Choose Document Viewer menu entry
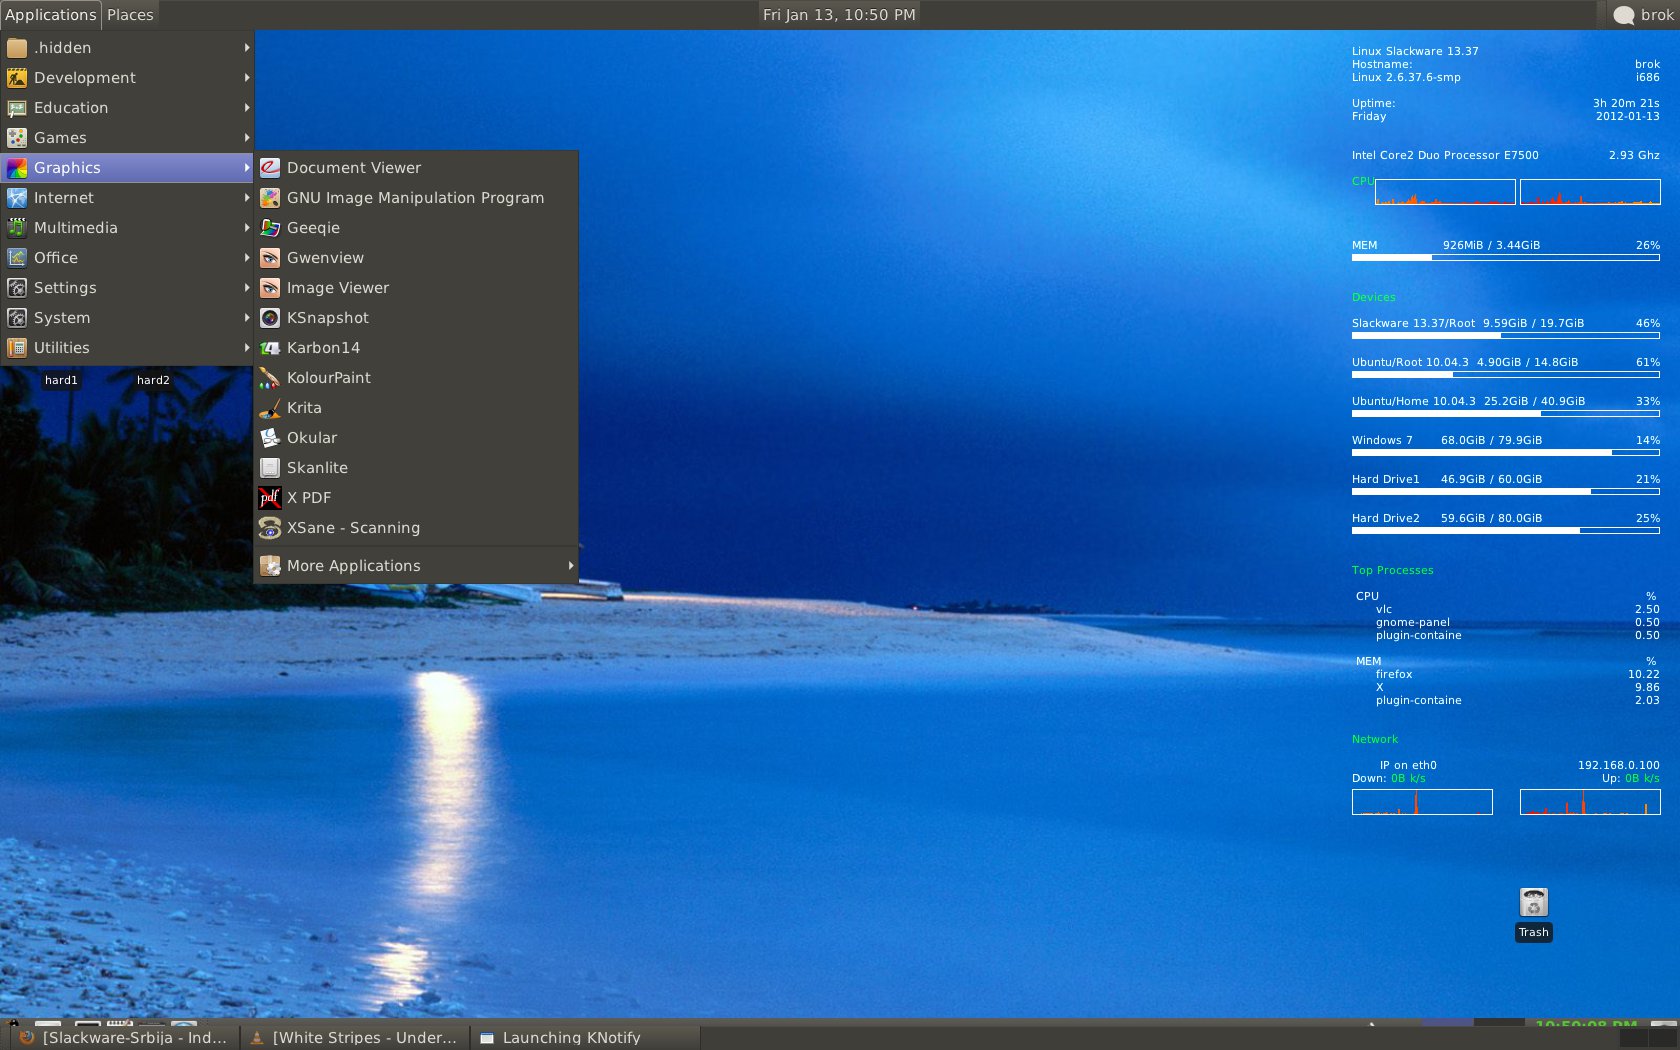Viewport: 1680px width, 1050px height. (354, 168)
